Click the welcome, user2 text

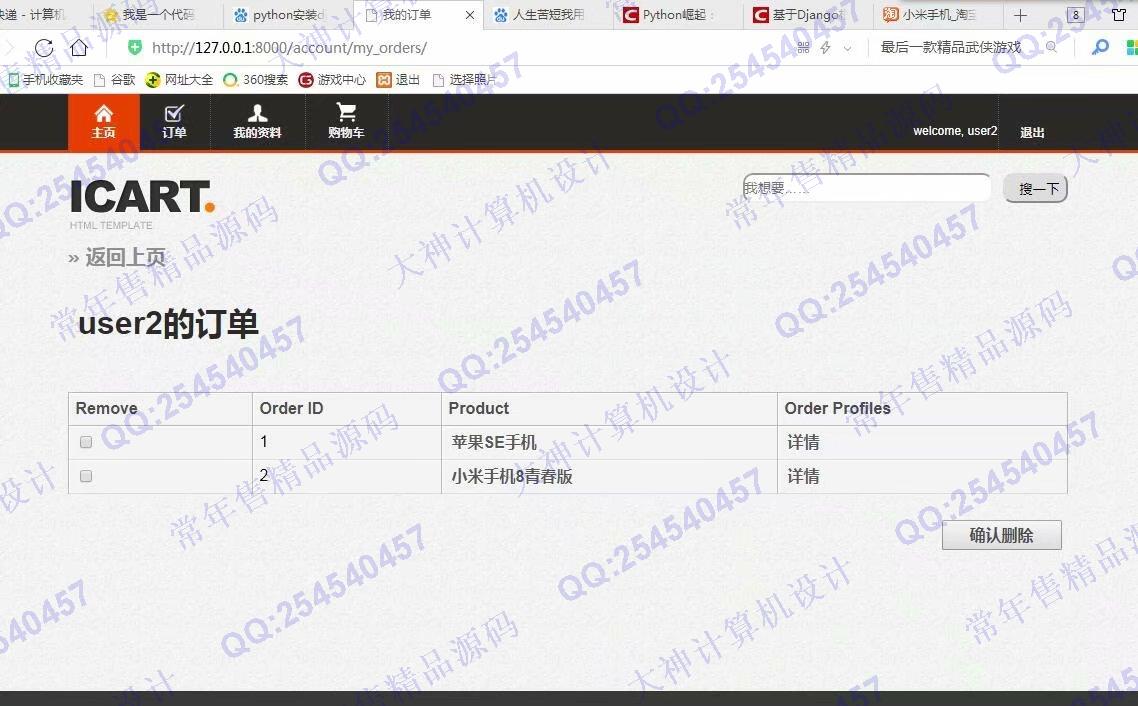(x=955, y=131)
